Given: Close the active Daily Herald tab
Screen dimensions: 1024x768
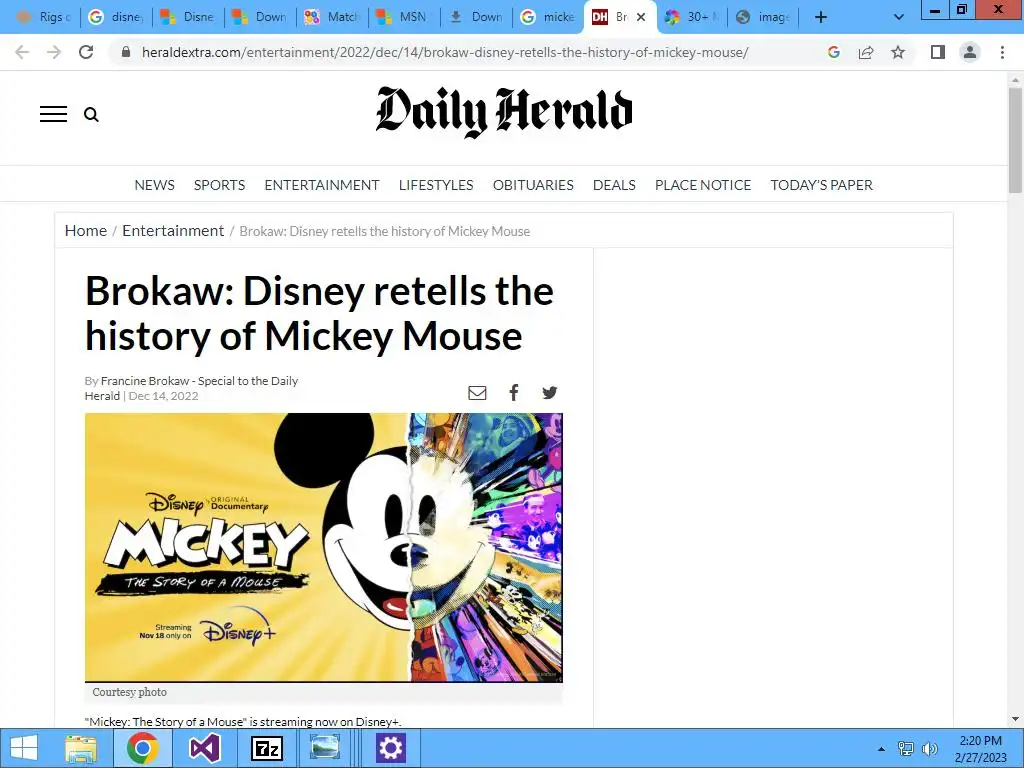Looking at the screenshot, I should [641, 17].
